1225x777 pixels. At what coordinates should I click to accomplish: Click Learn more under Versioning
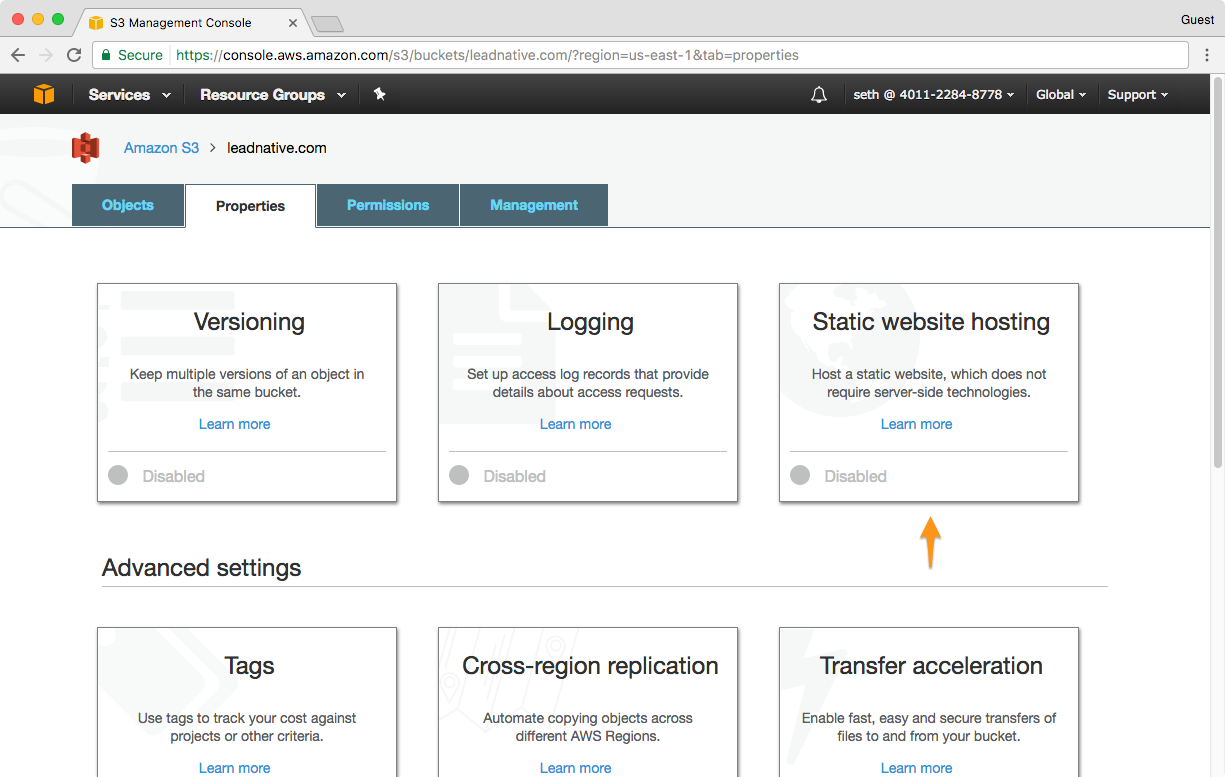tap(234, 424)
